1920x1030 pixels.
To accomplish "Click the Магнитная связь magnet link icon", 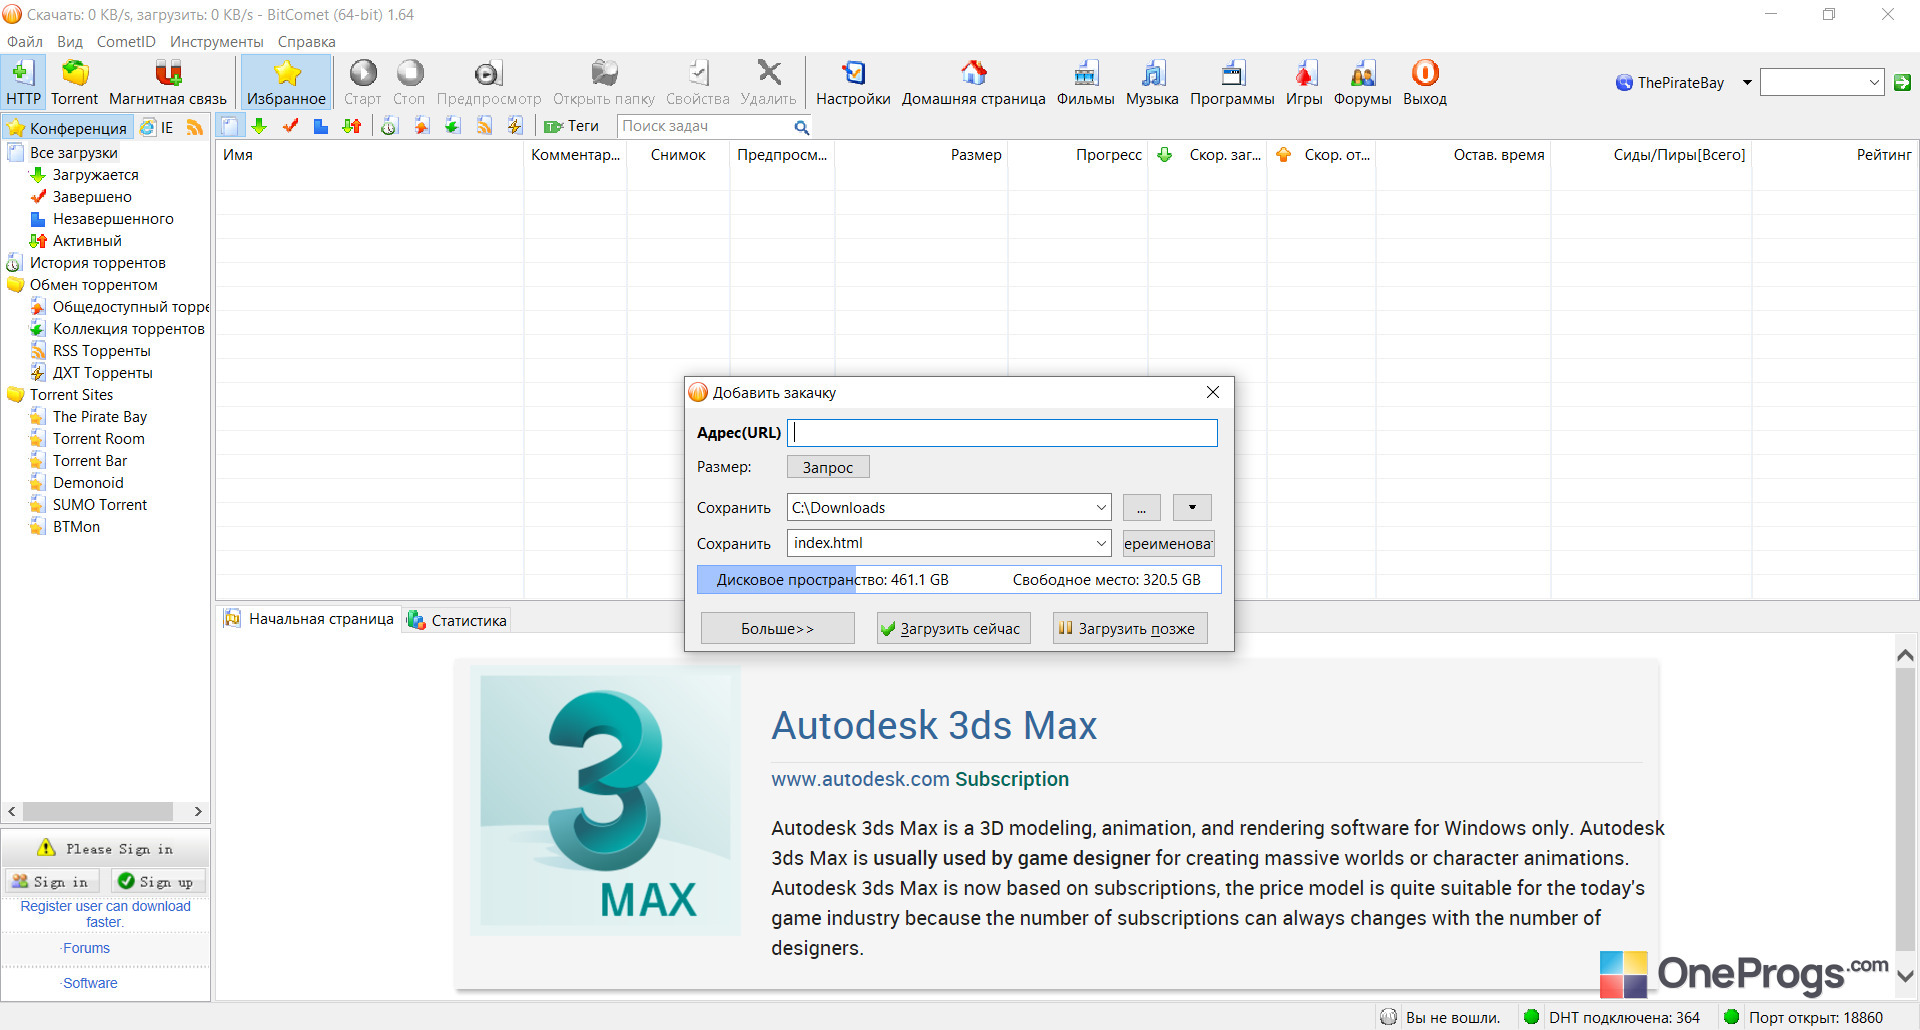I will click(168, 82).
